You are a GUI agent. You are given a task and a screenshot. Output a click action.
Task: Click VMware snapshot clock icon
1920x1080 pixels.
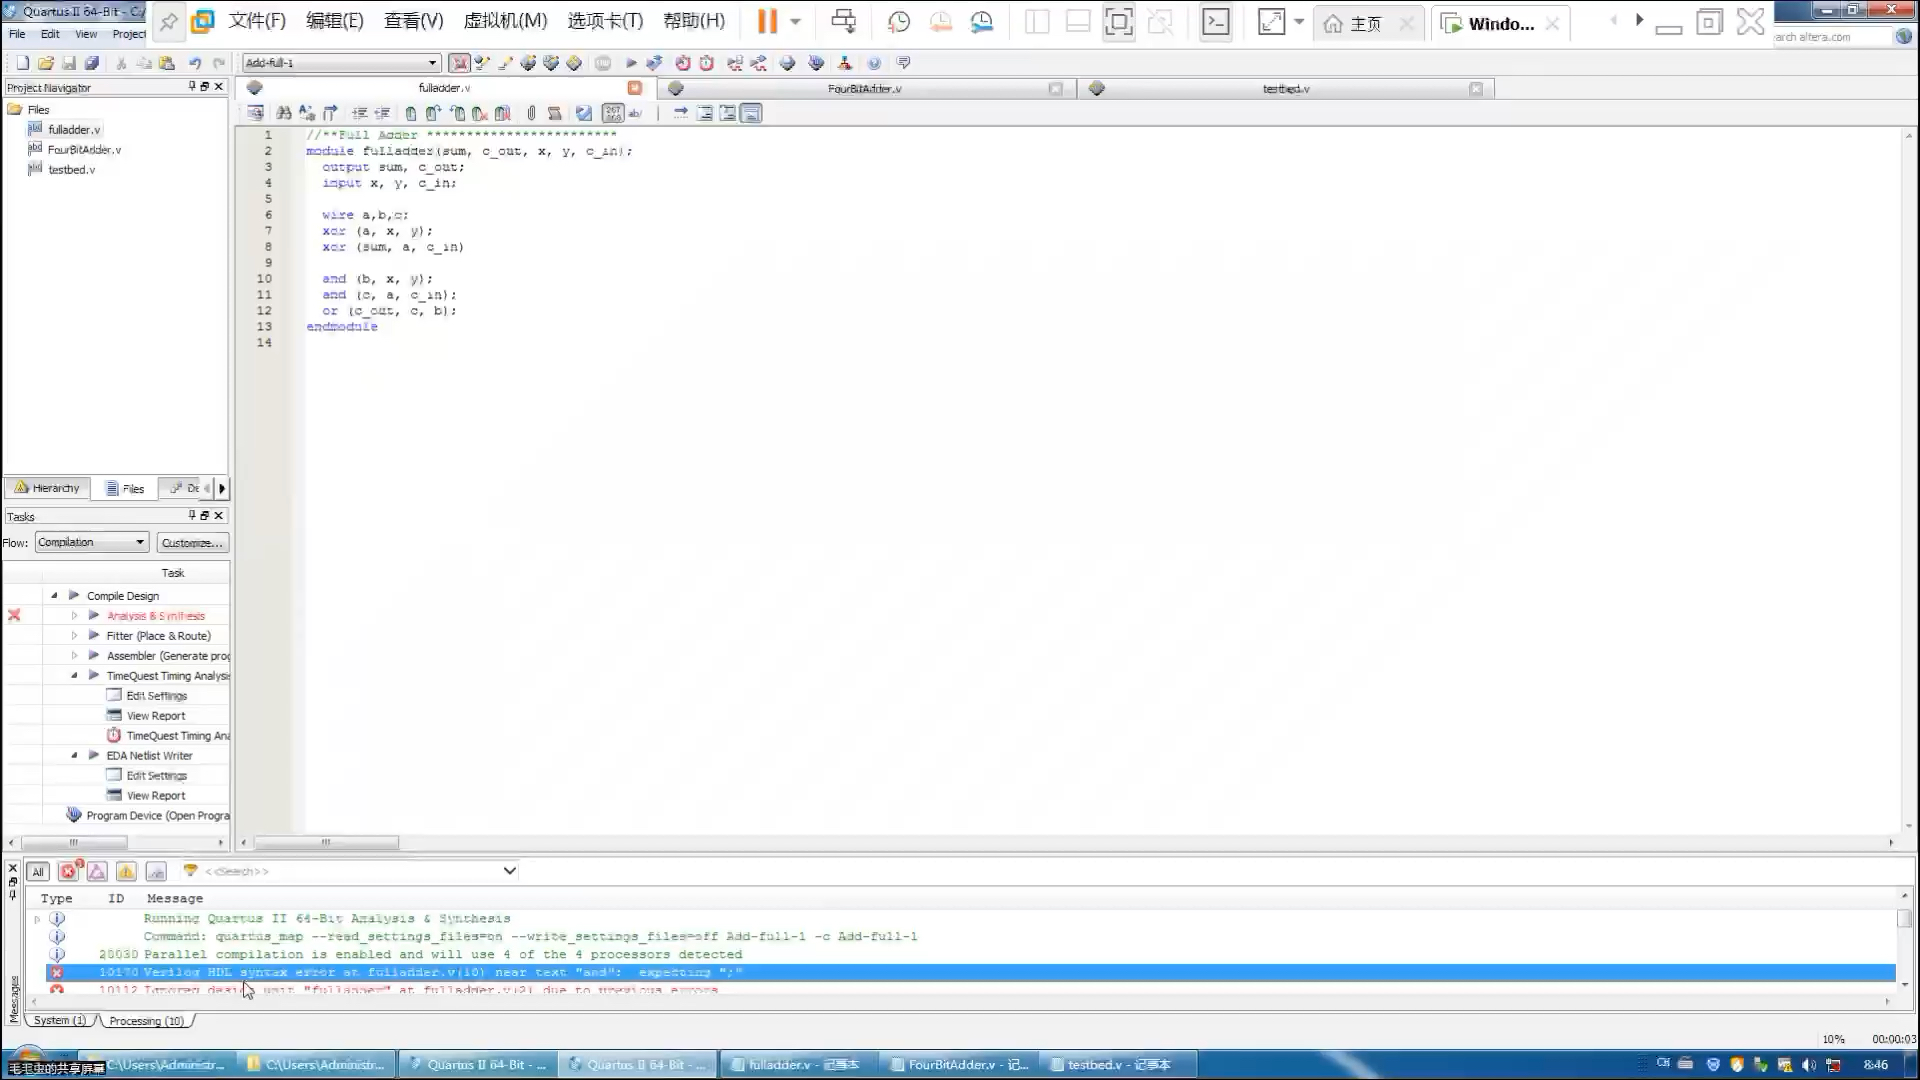[x=898, y=22]
